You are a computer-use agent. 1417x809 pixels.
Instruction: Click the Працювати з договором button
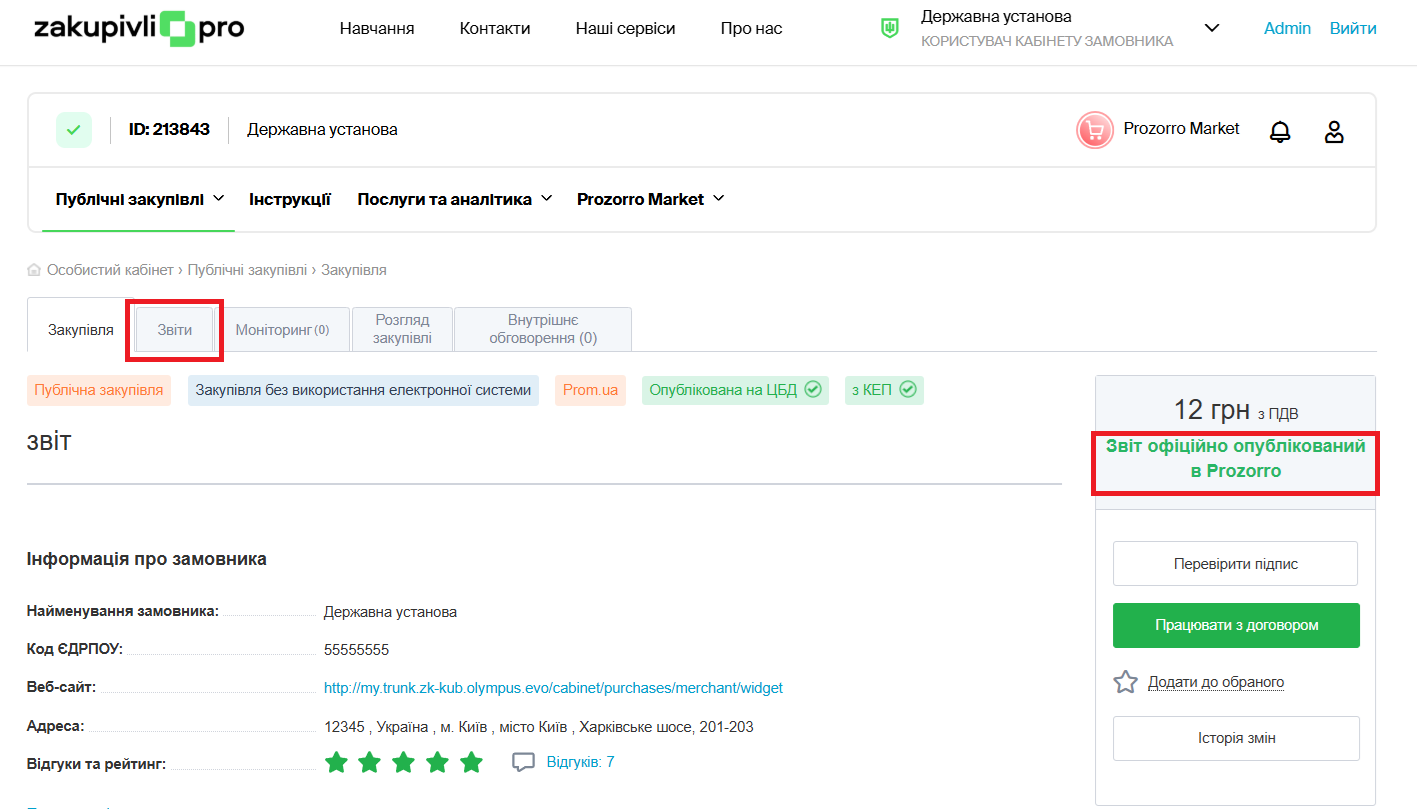click(x=1236, y=625)
